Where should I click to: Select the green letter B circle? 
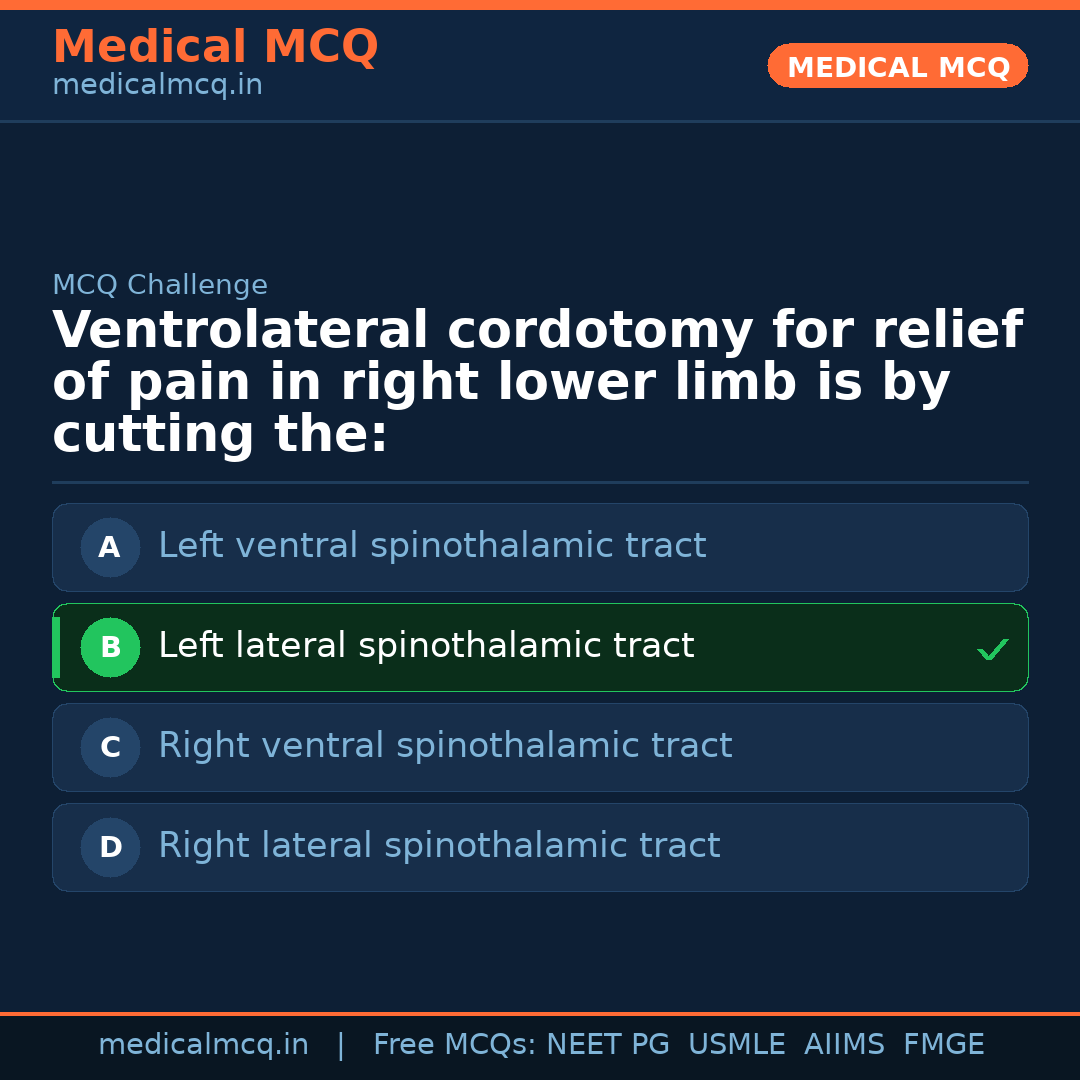coord(110,647)
